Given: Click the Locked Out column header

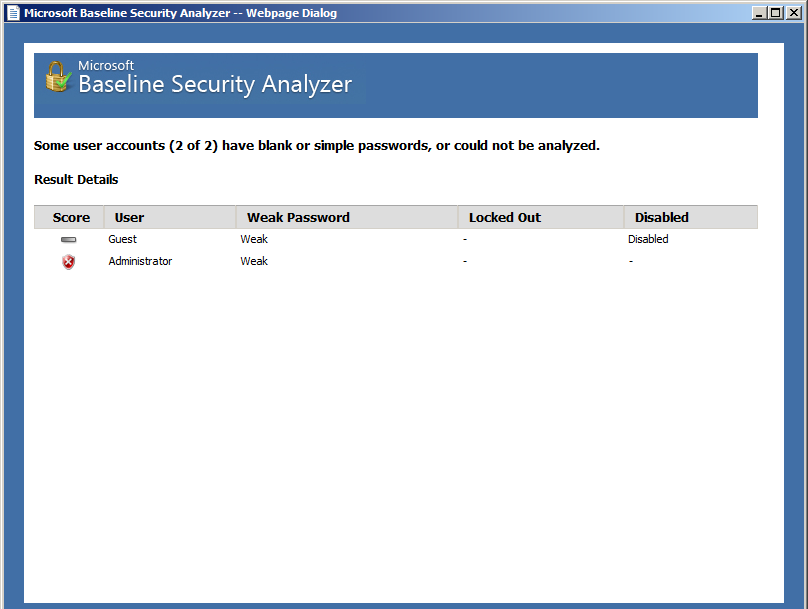Looking at the screenshot, I should click(x=541, y=217).
